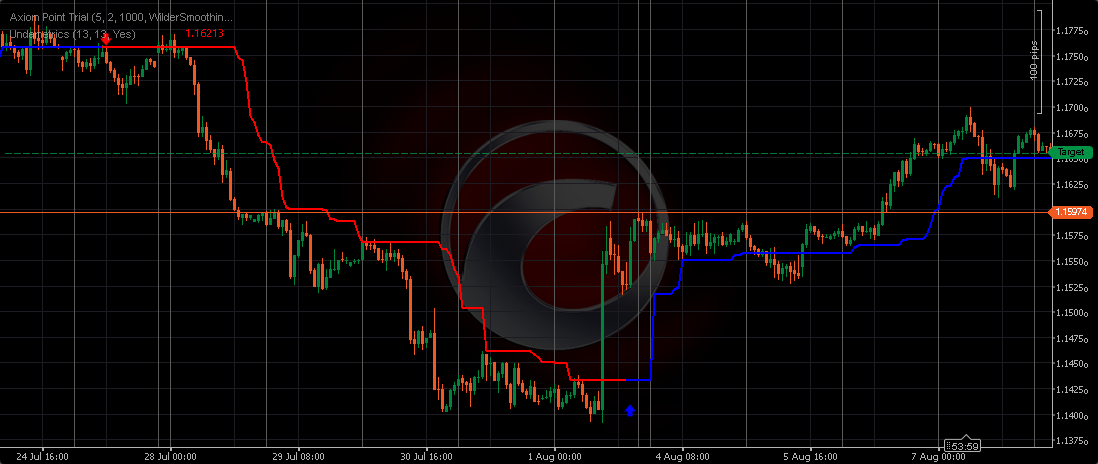Image resolution: width=1098 pixels, height=464 pixels.
Task: Click the 1.17500 price axis label
Action: point(1072,56)
